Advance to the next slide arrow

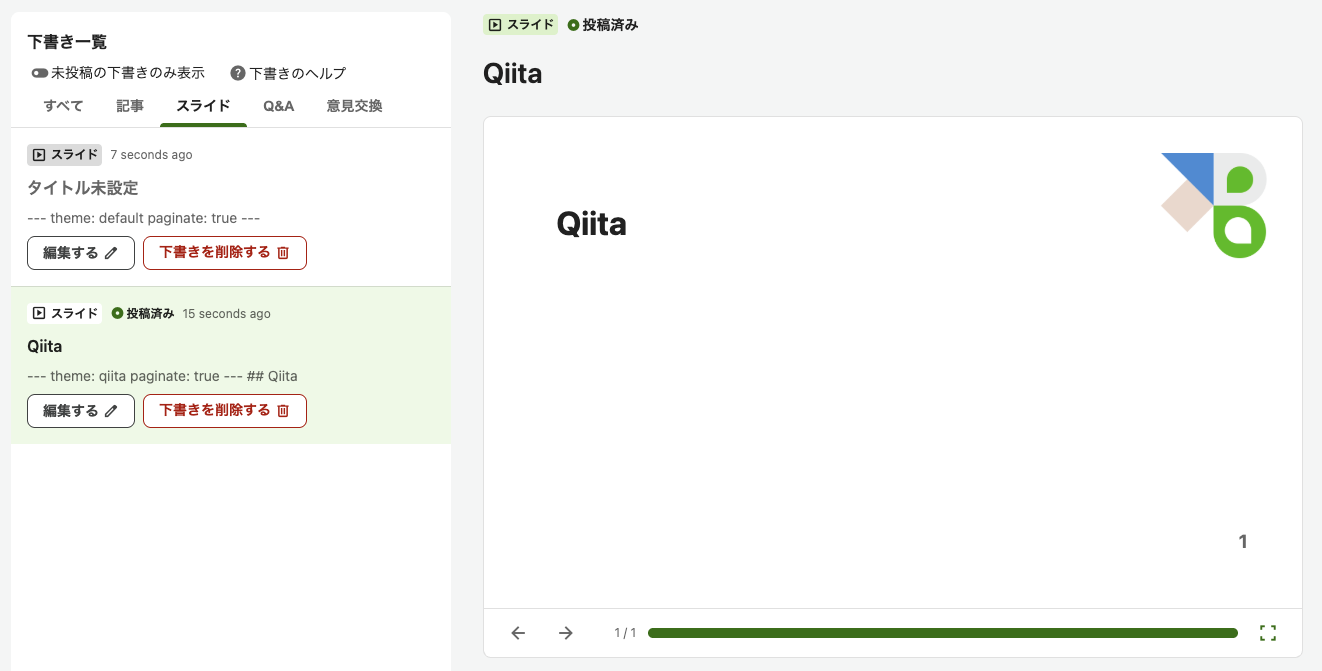(x=566, y=633)
